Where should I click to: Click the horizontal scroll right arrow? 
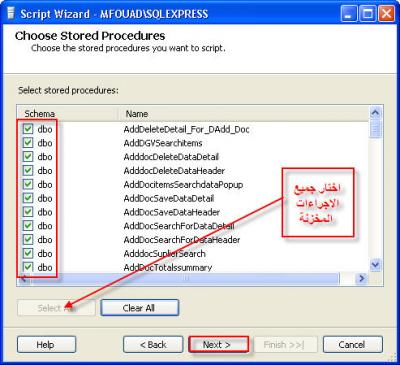tap(361, 278)
